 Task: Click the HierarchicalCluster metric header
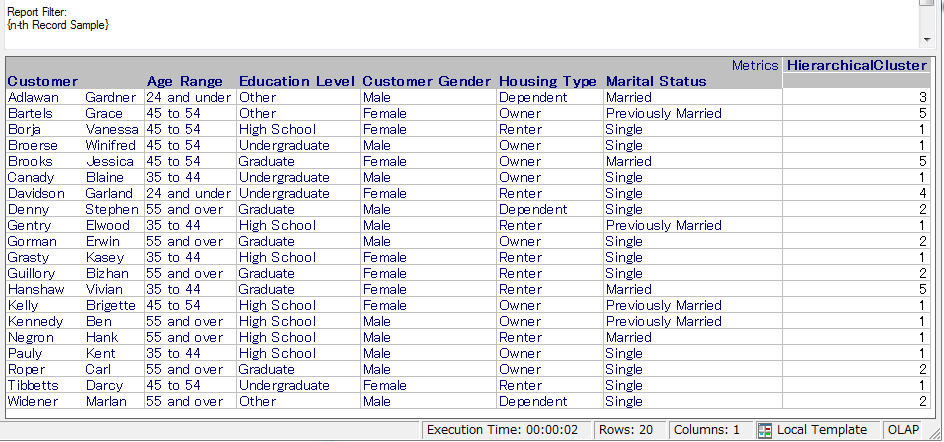click(856, 65)
